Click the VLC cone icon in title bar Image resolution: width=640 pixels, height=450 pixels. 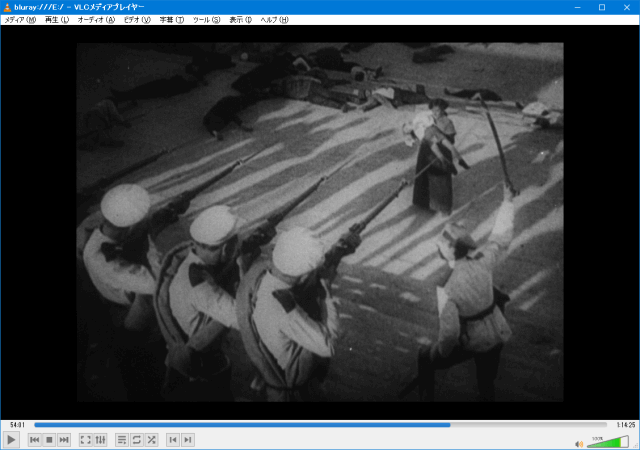click(x=7, y=7)
